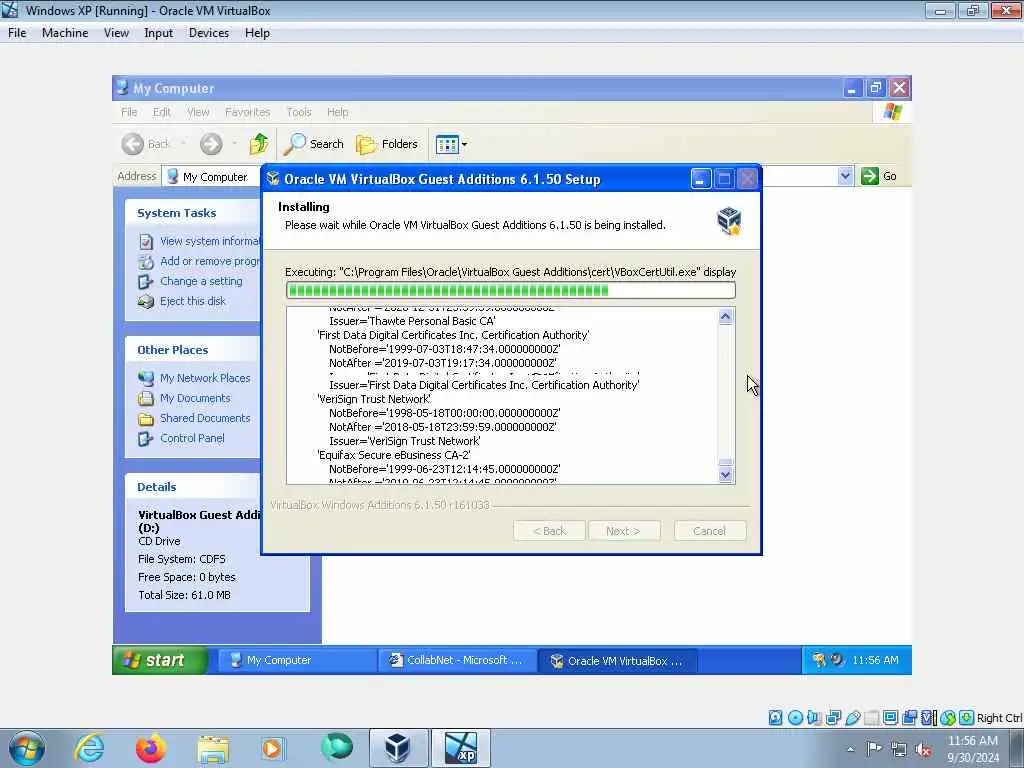Switch to My Computer taskbar button
This screenshot has height=768, width=1024.
[x=295, y=660]
